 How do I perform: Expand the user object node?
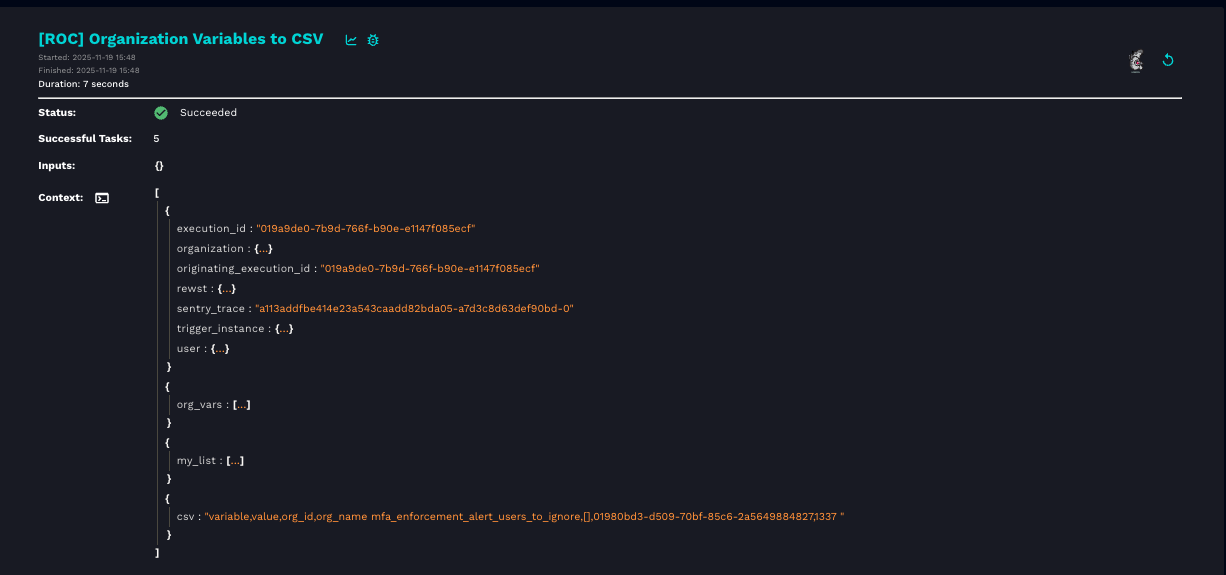coord(220,349)
